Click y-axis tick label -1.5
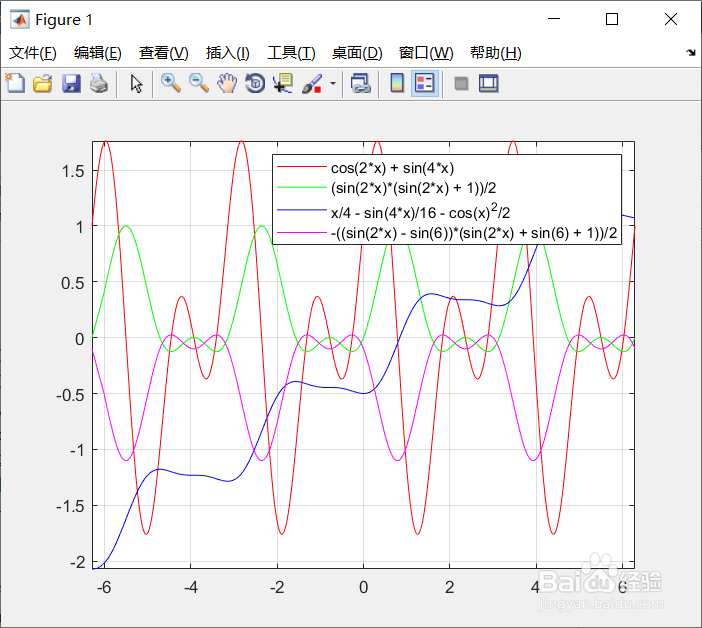 (x=70, y=506)
